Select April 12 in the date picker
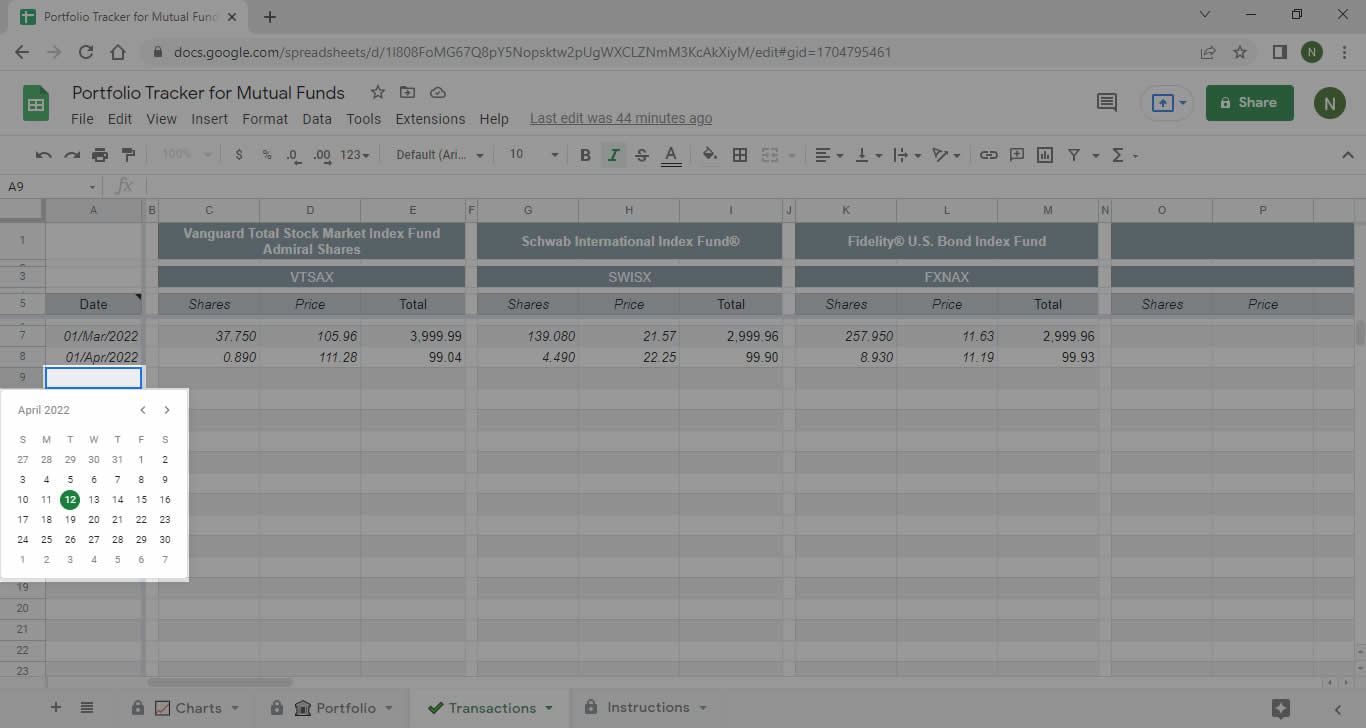The image size is (1366, 728). 69,499
